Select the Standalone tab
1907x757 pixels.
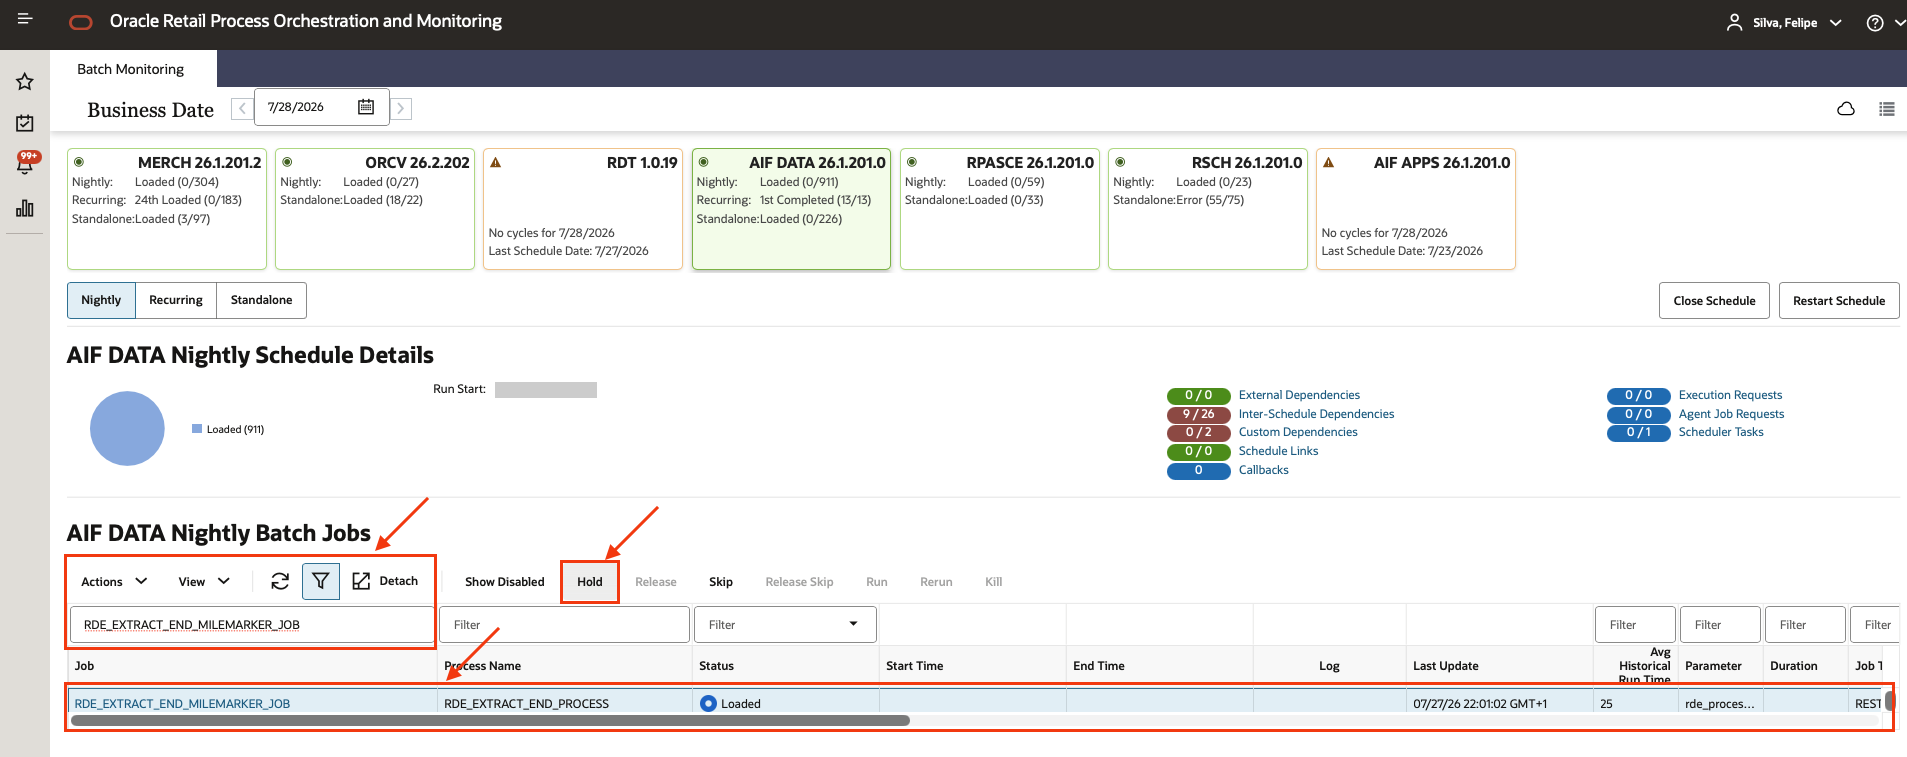coord(262,300)
